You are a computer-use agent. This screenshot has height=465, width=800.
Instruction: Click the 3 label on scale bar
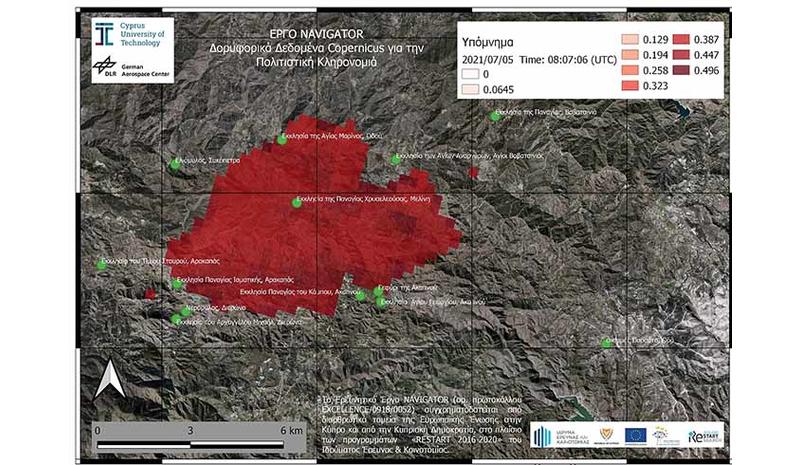point(190,430)
